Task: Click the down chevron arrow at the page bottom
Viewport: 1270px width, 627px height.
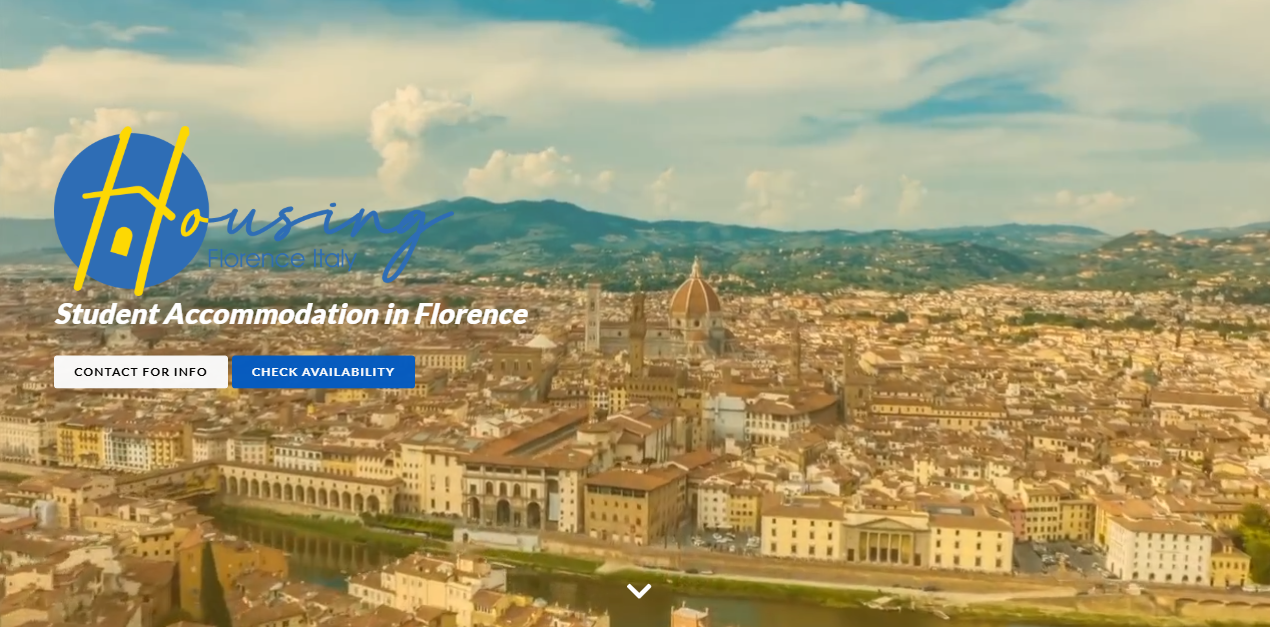Action: [639, 591]
